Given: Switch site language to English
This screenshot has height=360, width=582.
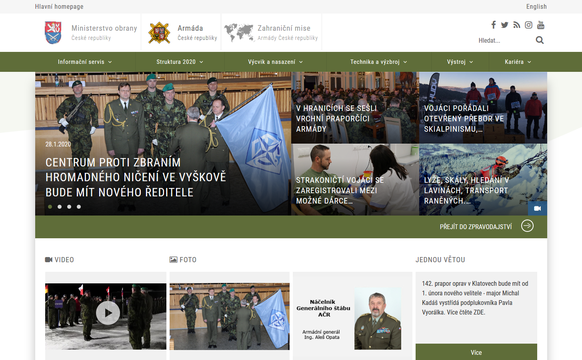Looking at the screenshot, I should point(536,7).
